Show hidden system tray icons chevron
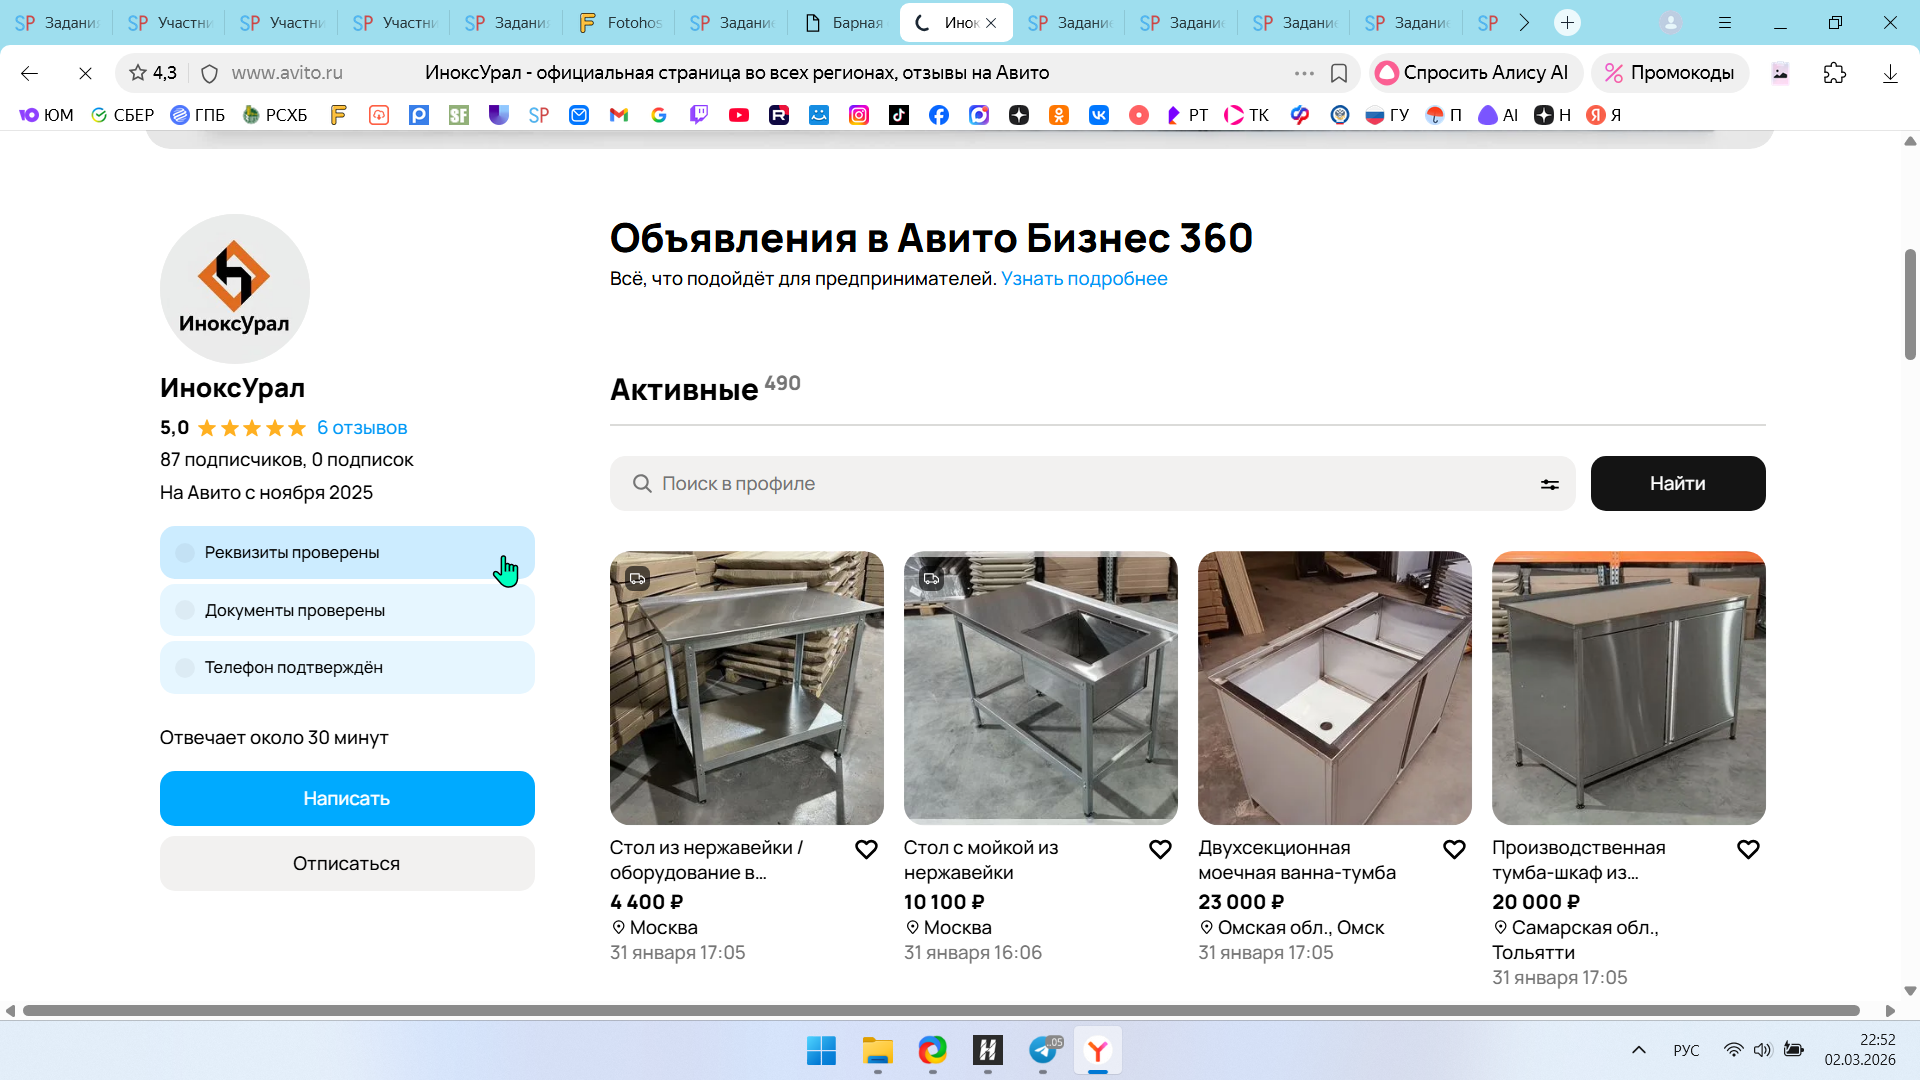This screenshot has height=1080, width=1920. pos(1638,1050)
